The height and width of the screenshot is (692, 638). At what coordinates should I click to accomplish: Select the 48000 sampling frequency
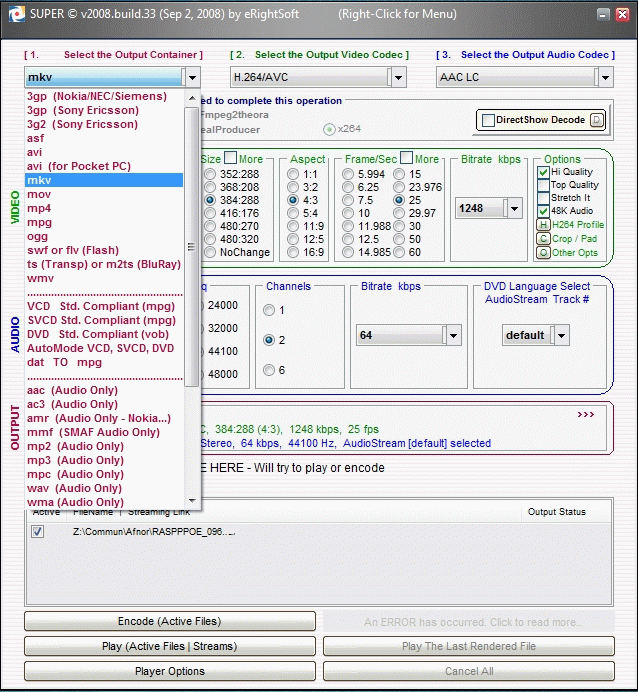pyautogui.click(x=223, y=374)
